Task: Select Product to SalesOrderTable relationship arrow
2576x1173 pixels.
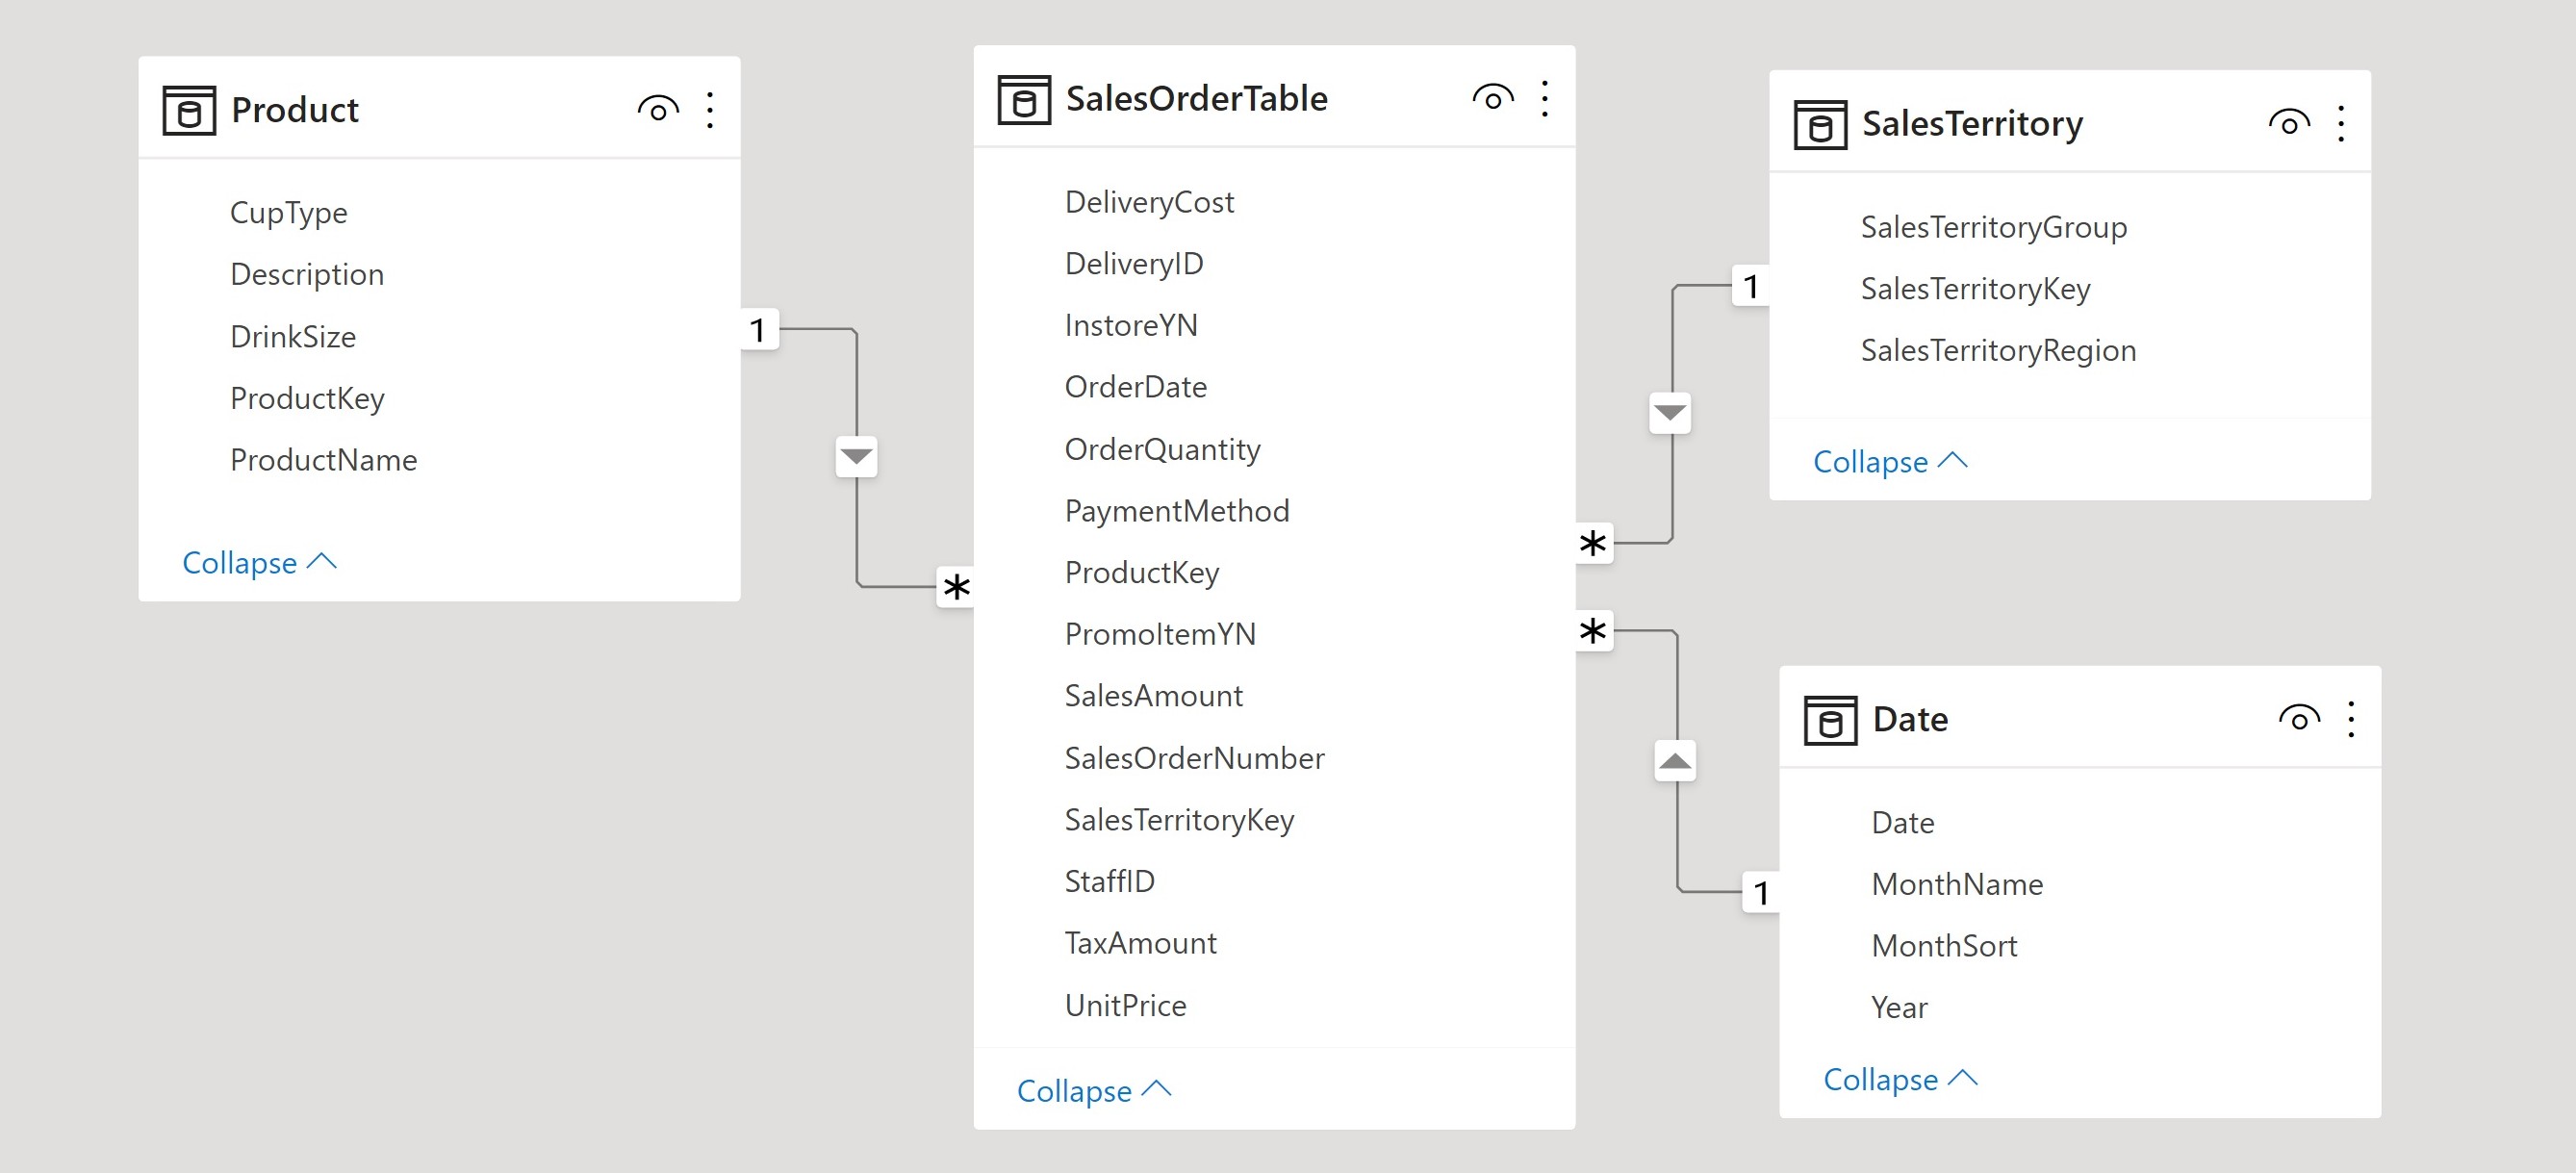Action: tap(856, 457)
